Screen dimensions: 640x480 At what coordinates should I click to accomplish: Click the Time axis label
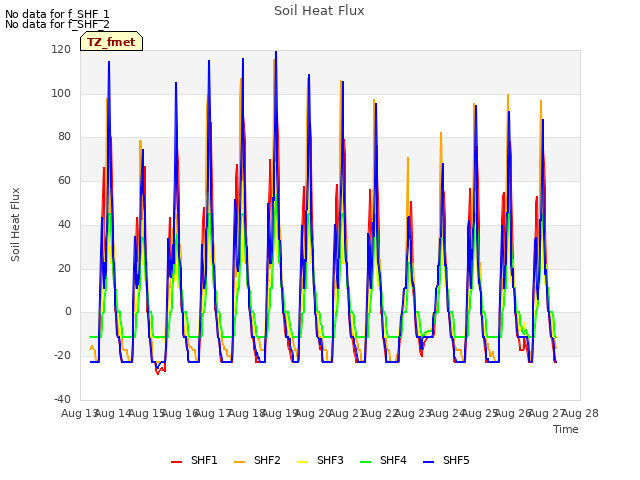(x=566, y=429)
